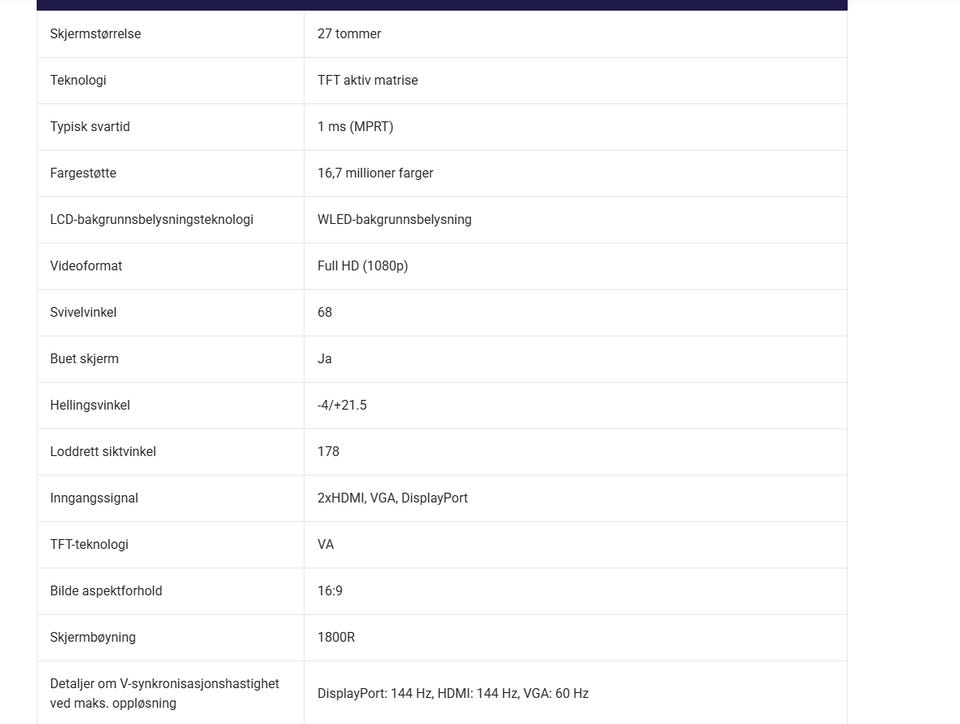
Task: Select 16,7 millioner farger text
Action: (x=375, y=173)
